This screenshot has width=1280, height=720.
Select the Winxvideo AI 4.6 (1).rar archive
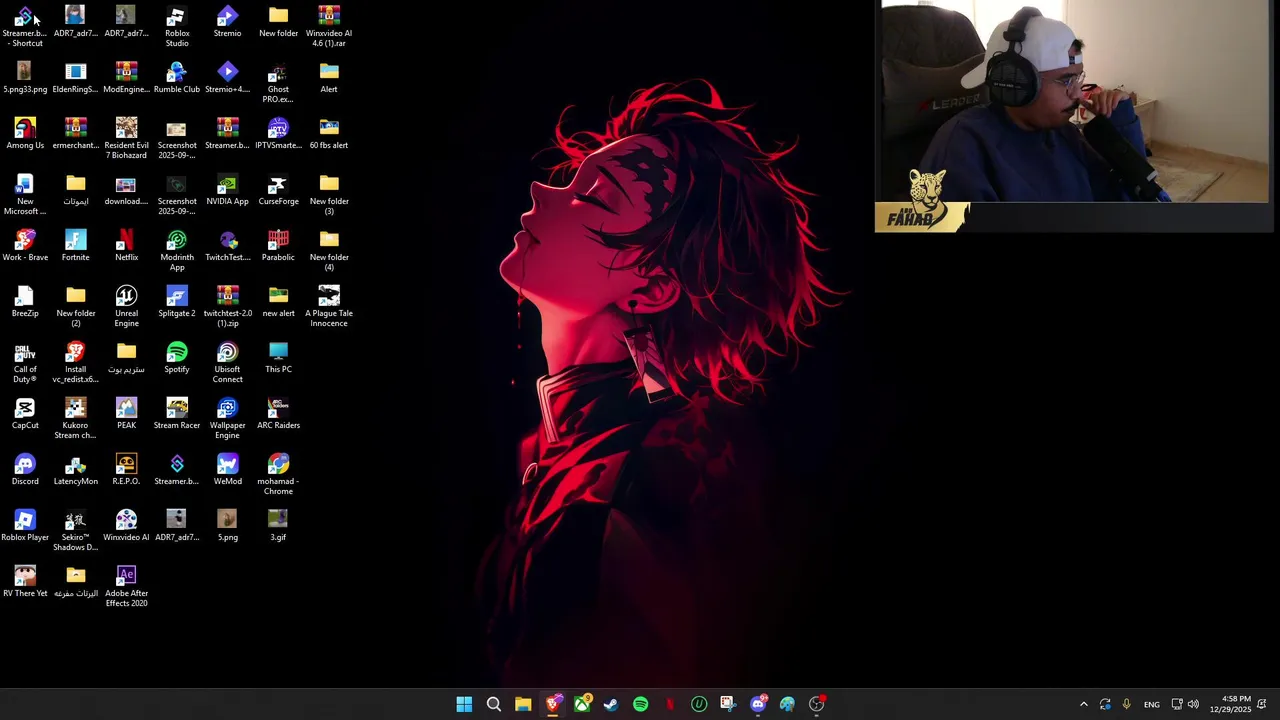[x=329, y=26]
